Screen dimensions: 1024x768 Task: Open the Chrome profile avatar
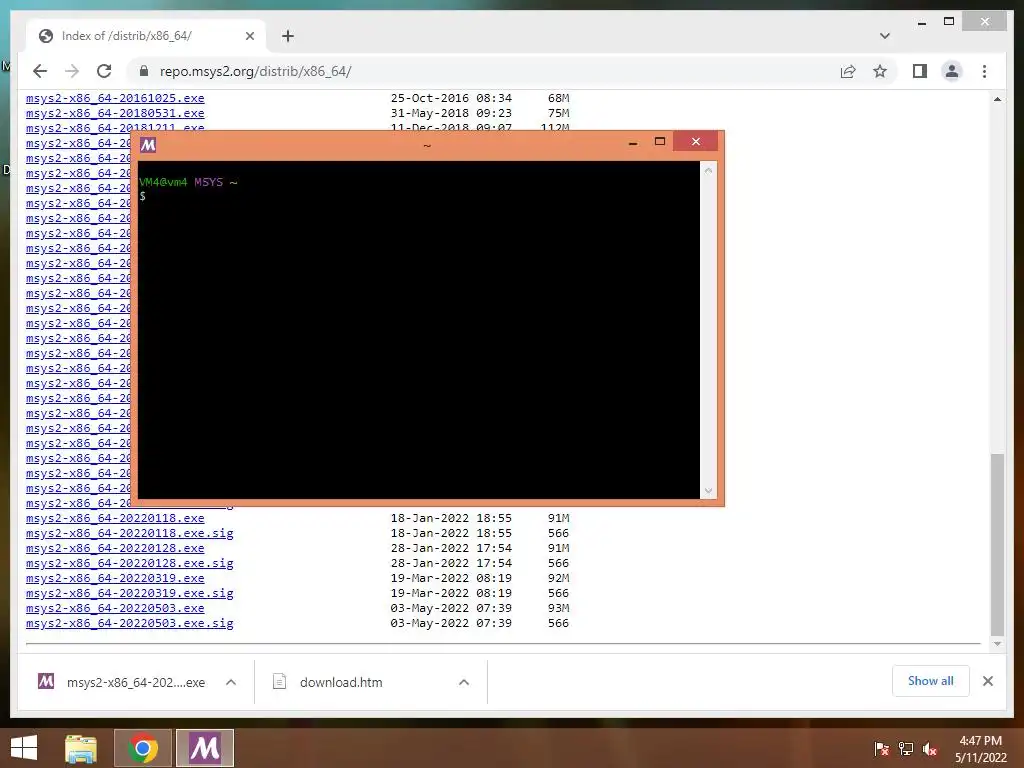tap(952, 71)
